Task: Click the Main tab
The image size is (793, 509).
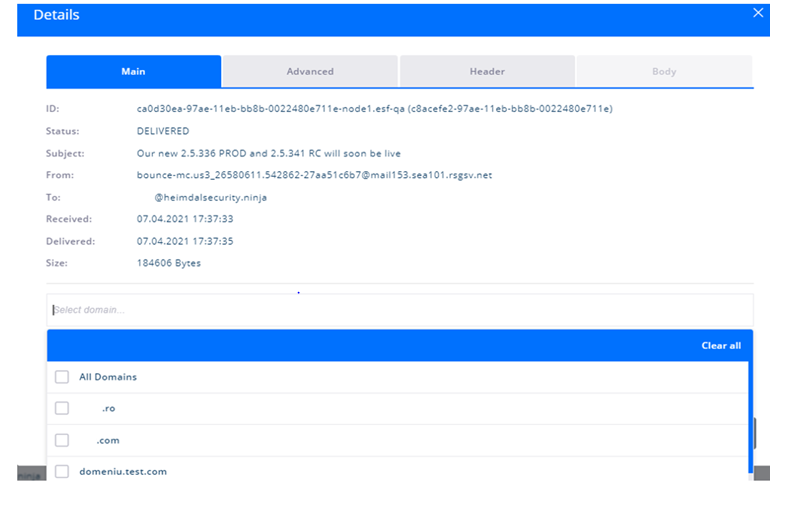Action: tap(133, 72)
